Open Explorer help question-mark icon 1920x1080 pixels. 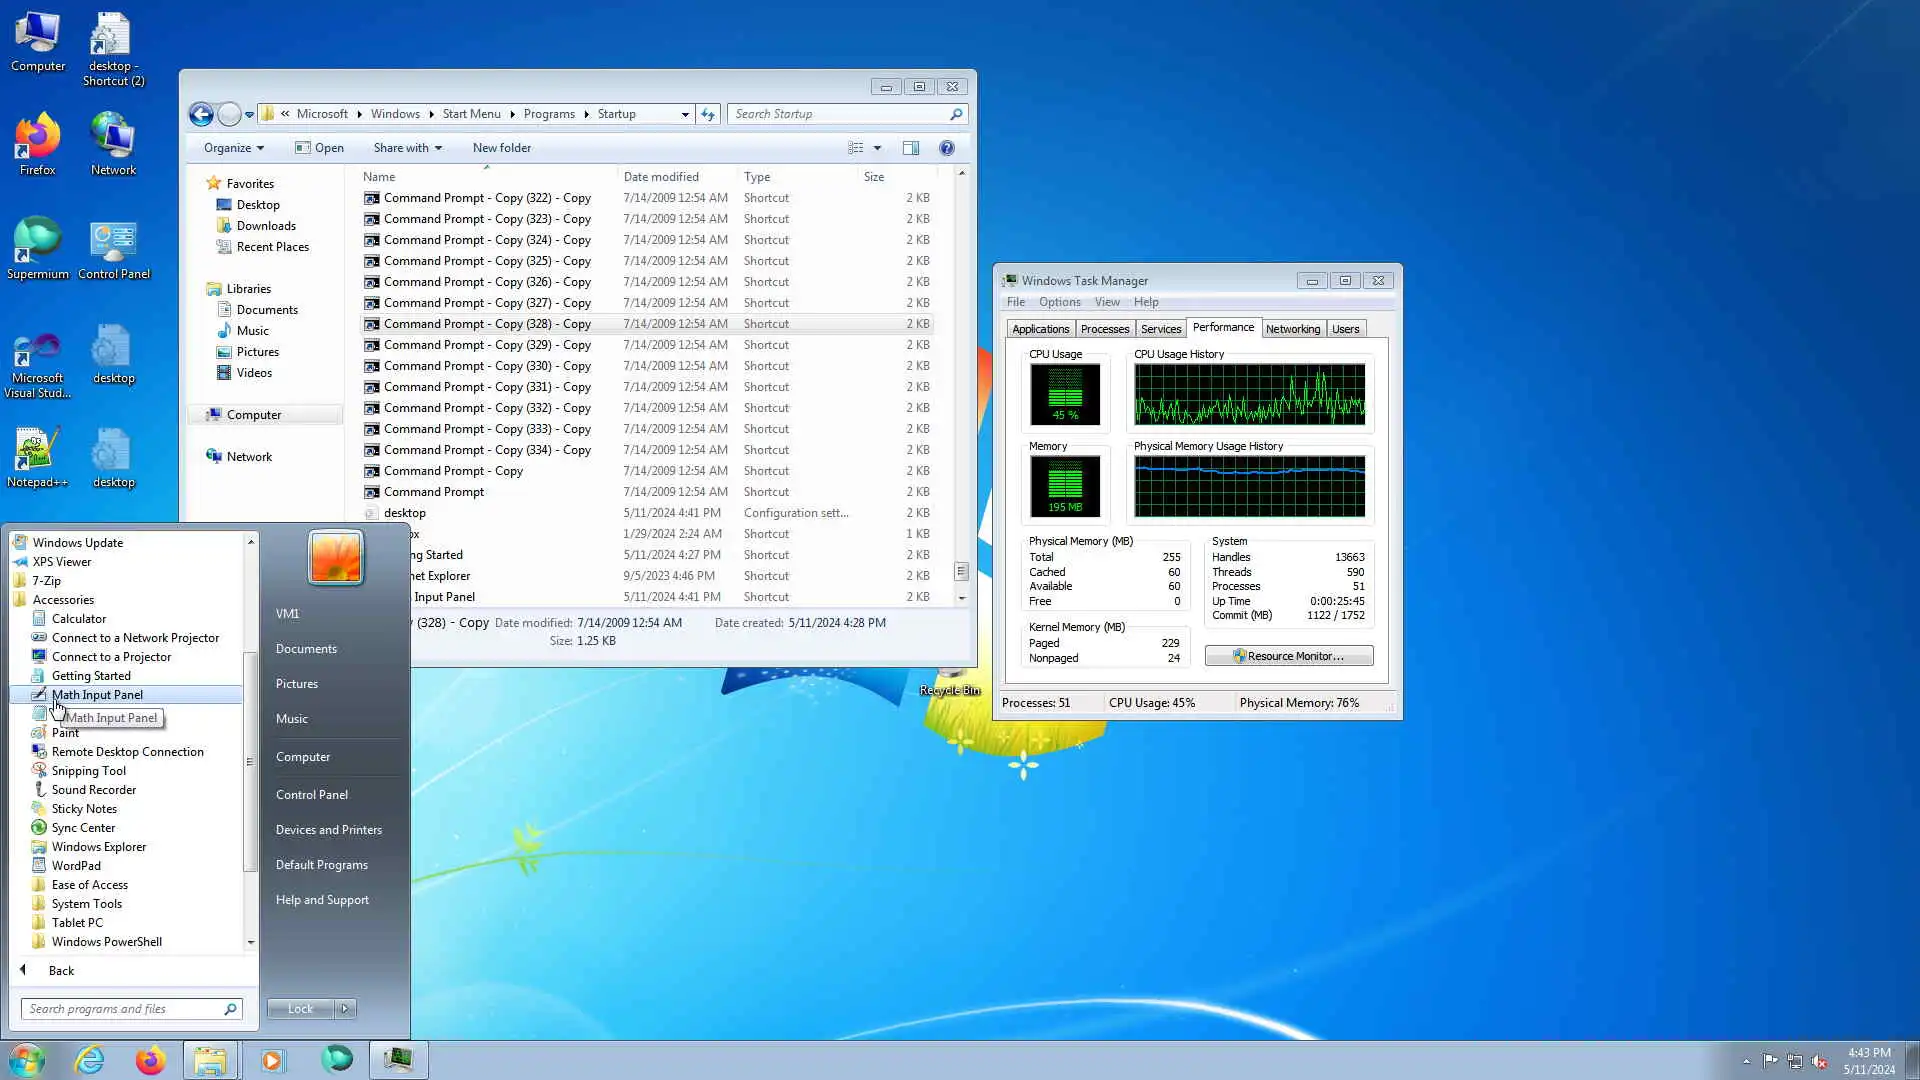pos(947,148)
